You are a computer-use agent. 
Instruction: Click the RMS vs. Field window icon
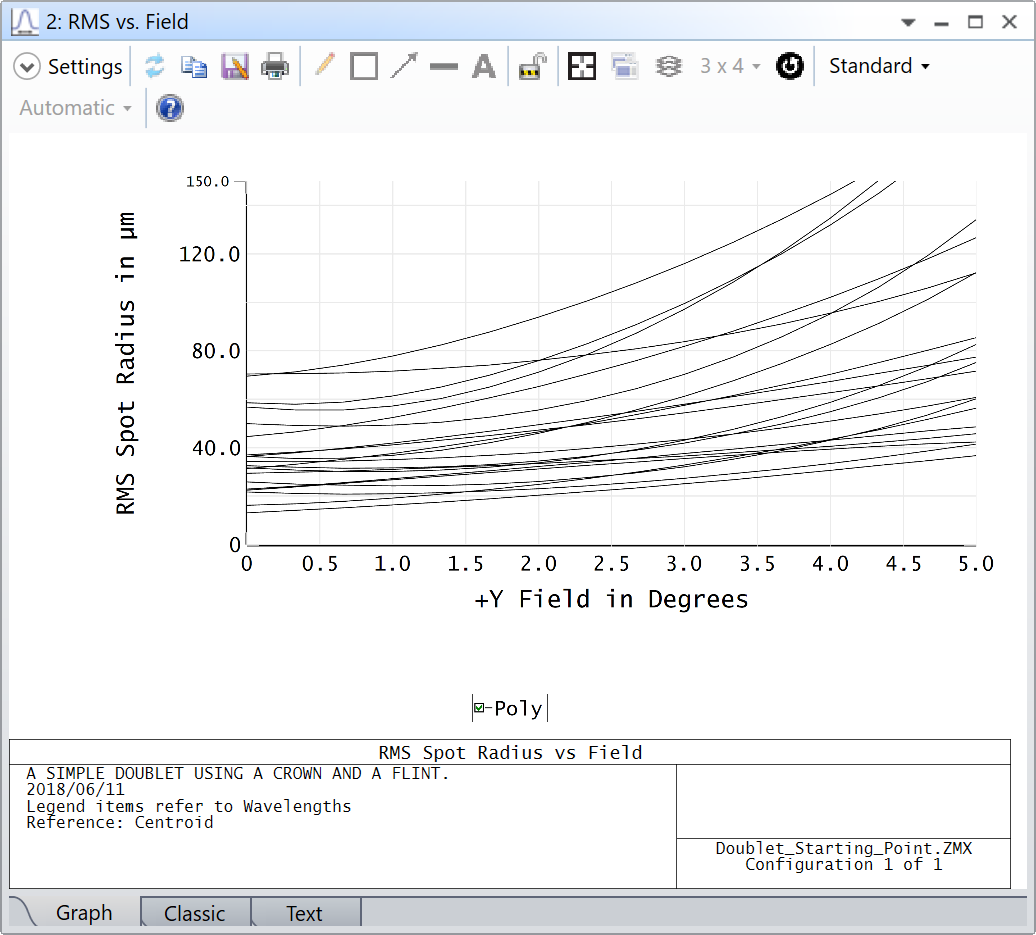tap(24, 22)
